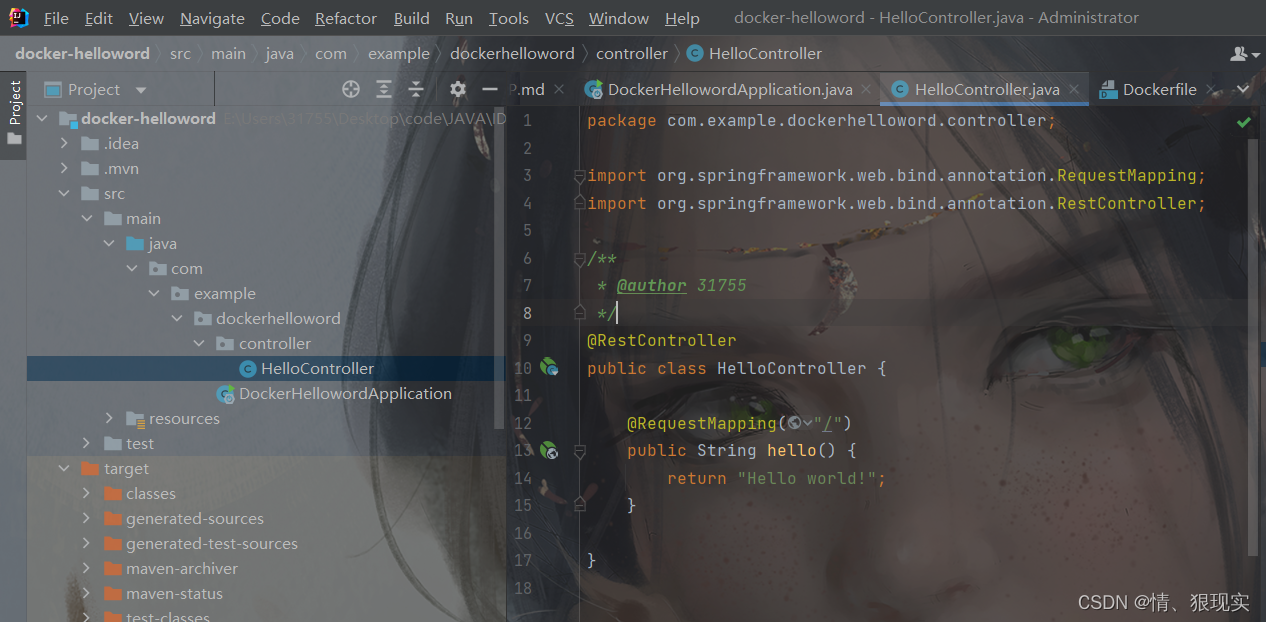The image size is (1266, 622).
Task: Expand the .mvn folder
Action: pyautogui.click(x=64, y=169)
